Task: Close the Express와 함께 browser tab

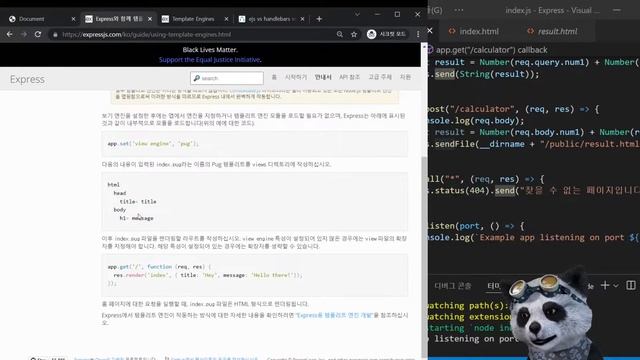Action: pyautogui.click(x=150, y=19)
